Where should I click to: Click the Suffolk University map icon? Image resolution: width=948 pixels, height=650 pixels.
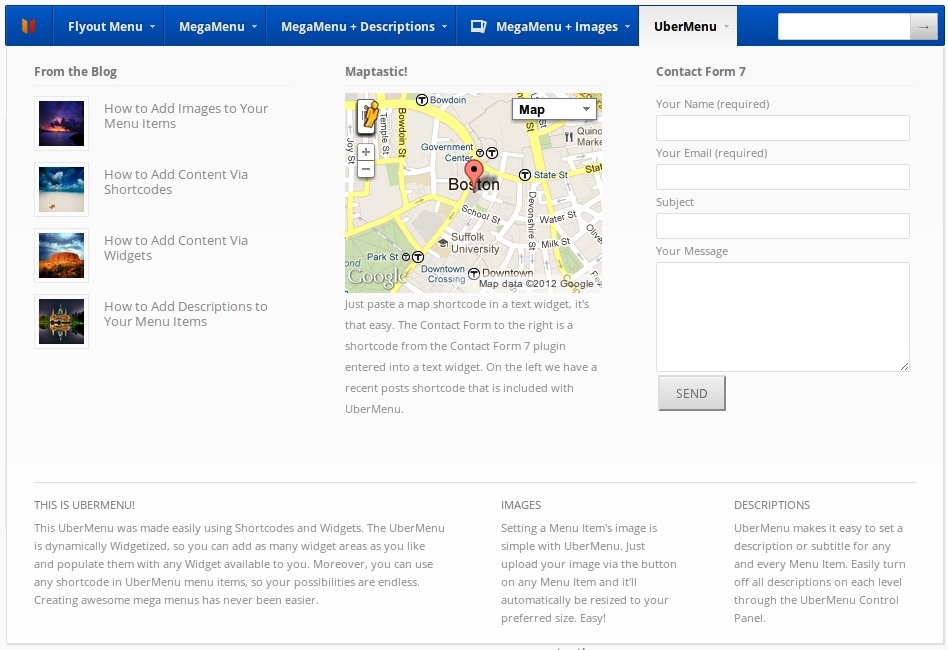pyautogui.click(x=443, y=243)
